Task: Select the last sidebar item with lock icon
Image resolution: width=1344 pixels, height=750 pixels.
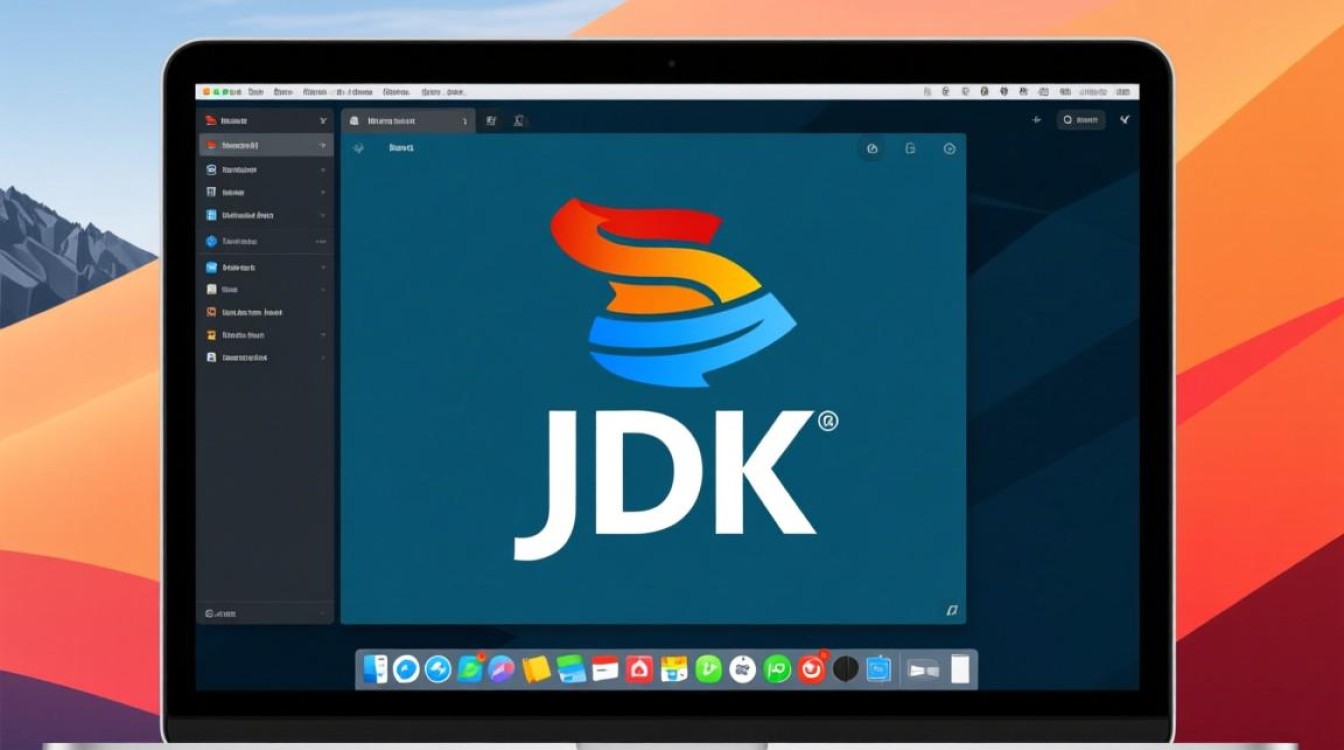Action: point(240,357)
